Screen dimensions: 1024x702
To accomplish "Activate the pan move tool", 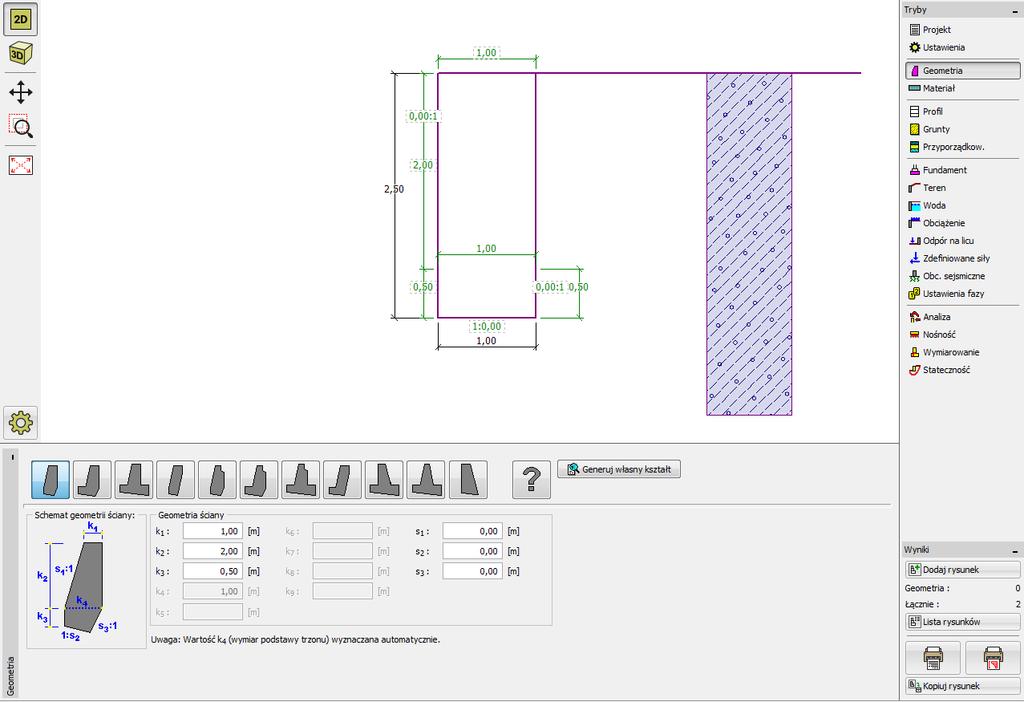I will (x=21, y=92).
